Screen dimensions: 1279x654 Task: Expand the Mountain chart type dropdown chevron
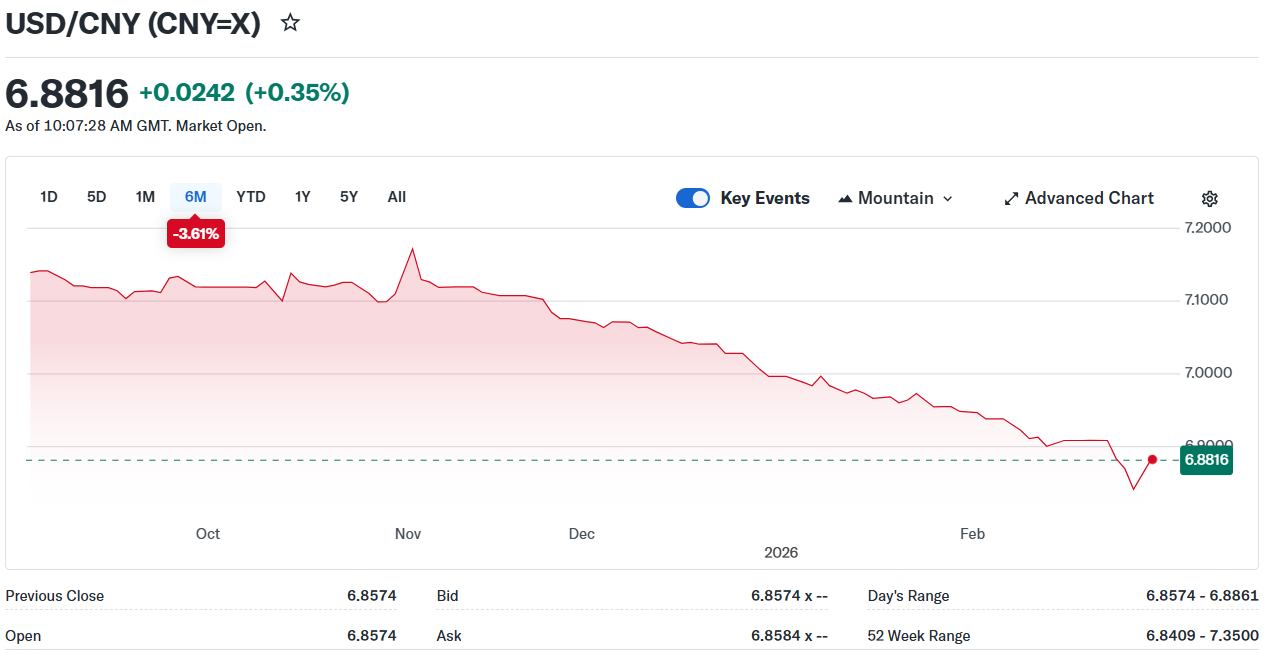[x=948, y=199]
